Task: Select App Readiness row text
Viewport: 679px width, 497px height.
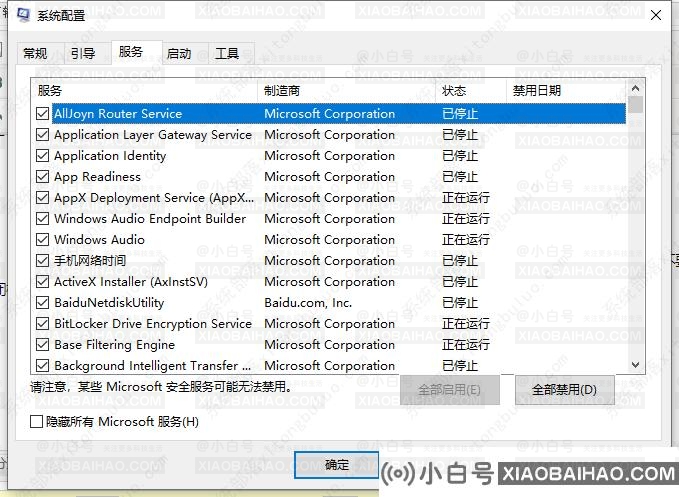Action: pyautogui.click(x=97, y=177)
